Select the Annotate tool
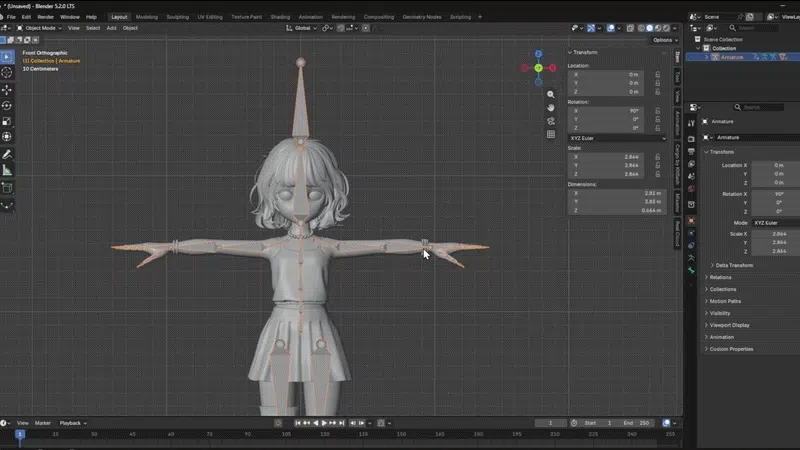Viewport: 800px width, 450px height. point(7,154)
